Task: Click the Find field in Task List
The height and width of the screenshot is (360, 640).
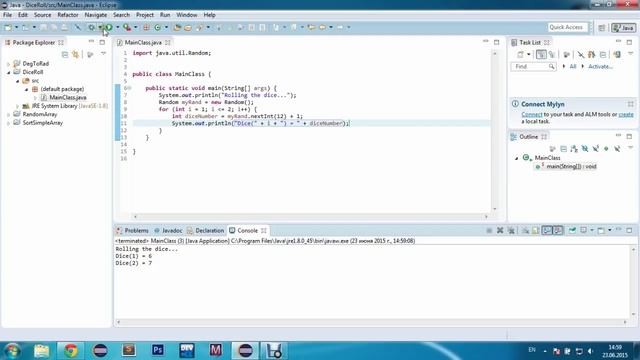Action: click(x=533, y=66)
